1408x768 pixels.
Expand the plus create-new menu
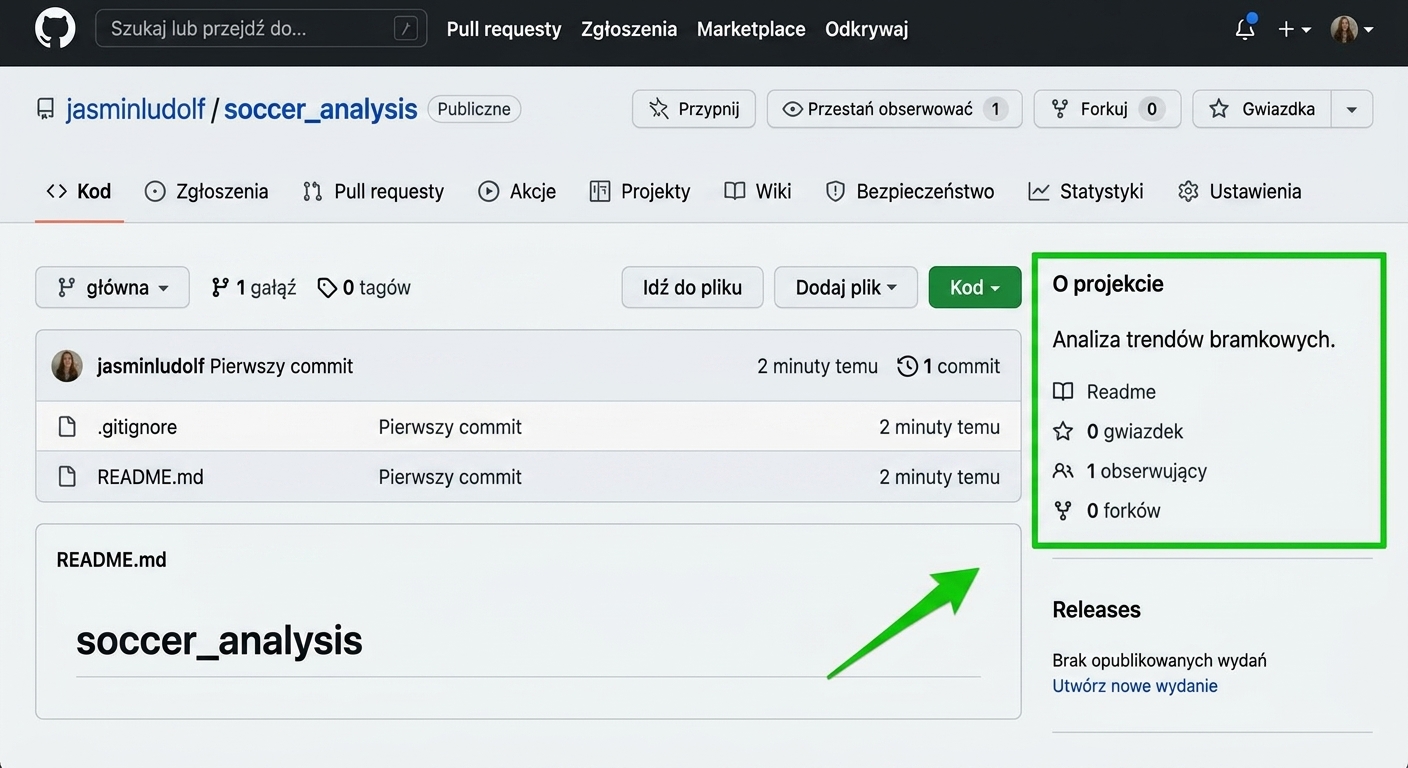click(x=1294, y=30)
